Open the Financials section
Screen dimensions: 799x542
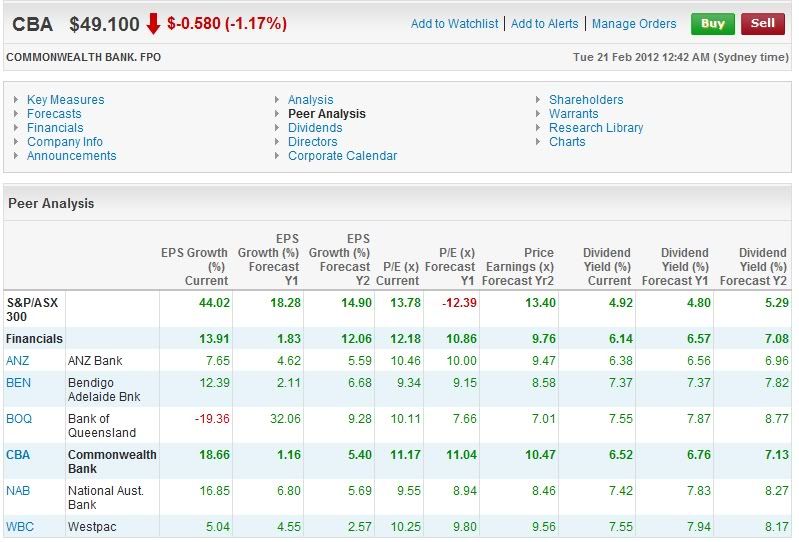pyautogui.click(x=55, y=128)
